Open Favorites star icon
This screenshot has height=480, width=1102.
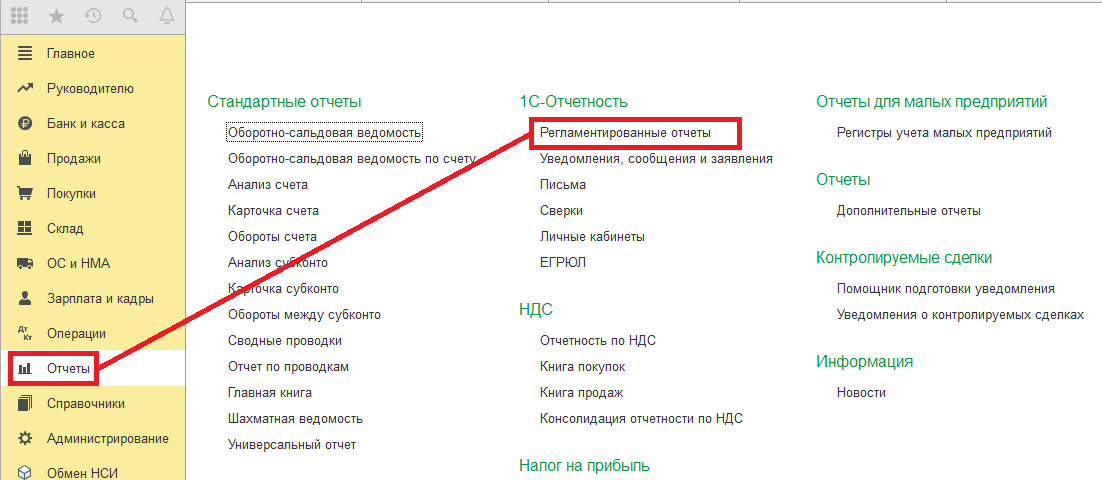[x=56, y=17]
